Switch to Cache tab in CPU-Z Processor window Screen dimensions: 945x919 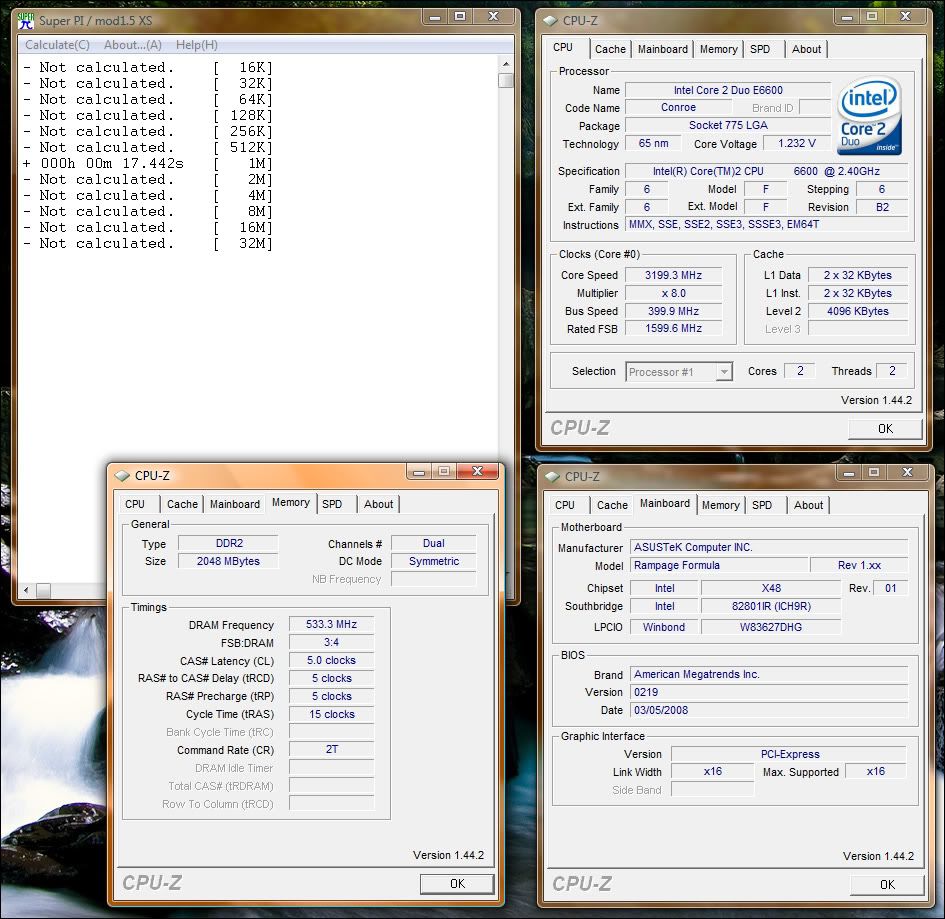coord(610,49)
